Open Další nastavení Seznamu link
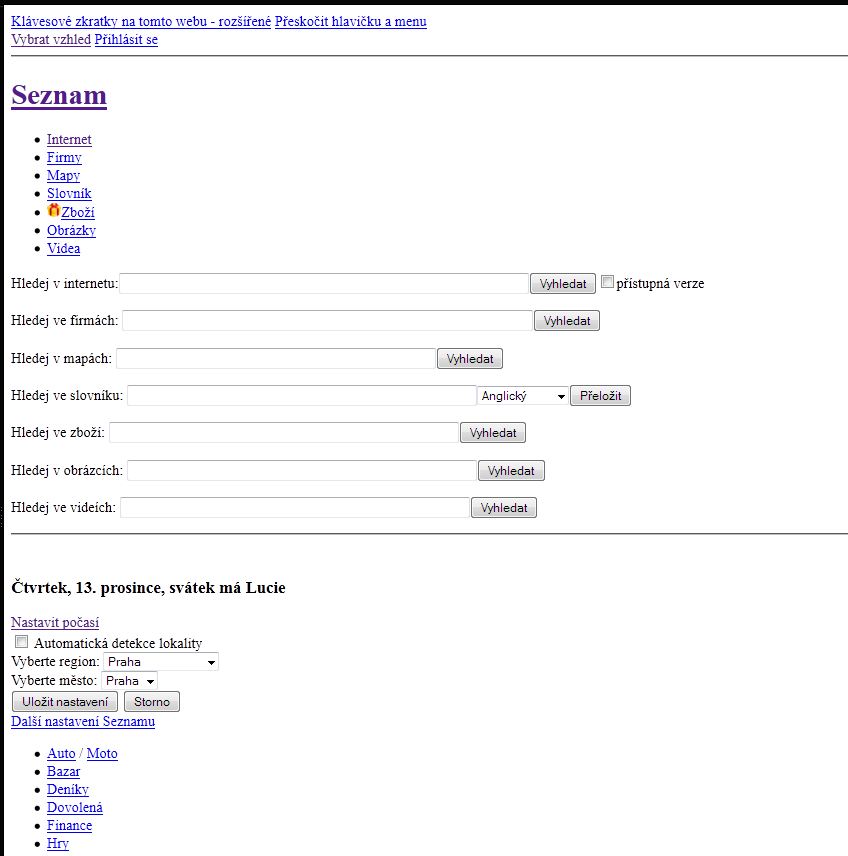848x856 pixels. (x=83, y=721)
